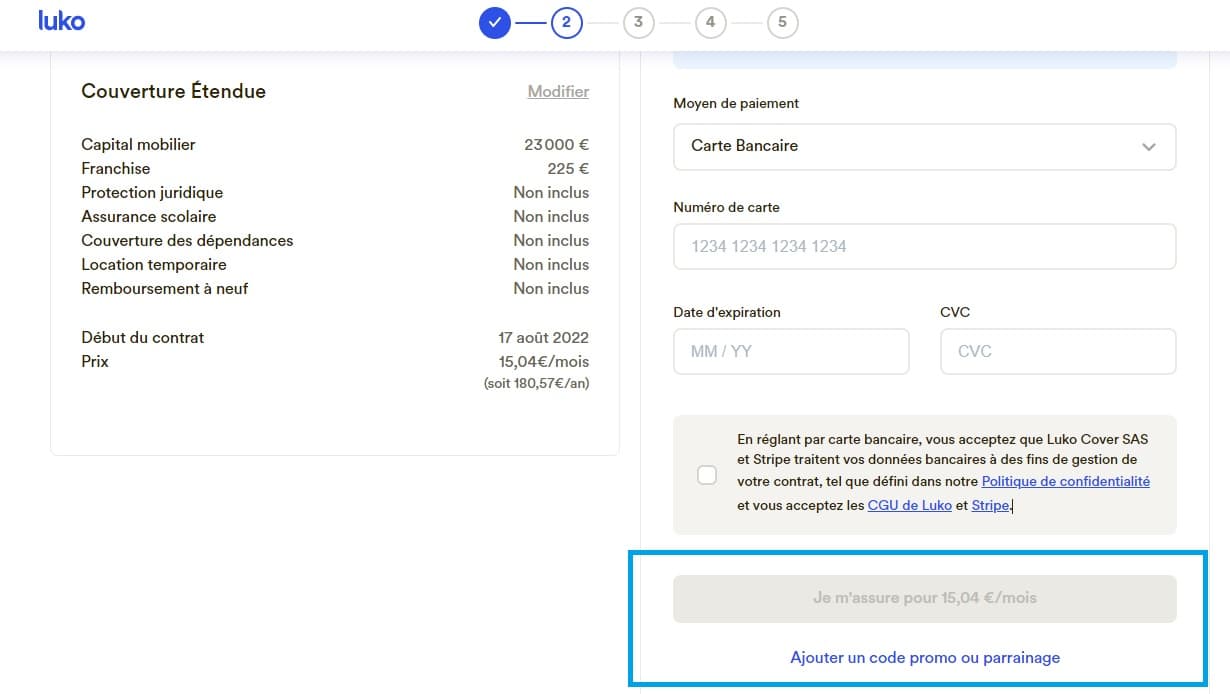Open the Moyen de paiement dropdown

click(x=924, y=146)
